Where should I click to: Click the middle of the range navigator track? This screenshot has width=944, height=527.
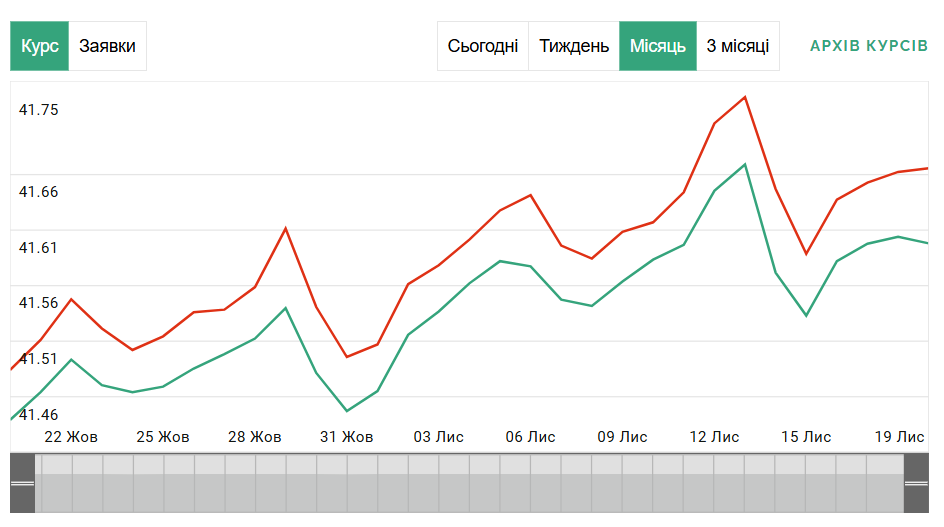click(x=470, y=483)
